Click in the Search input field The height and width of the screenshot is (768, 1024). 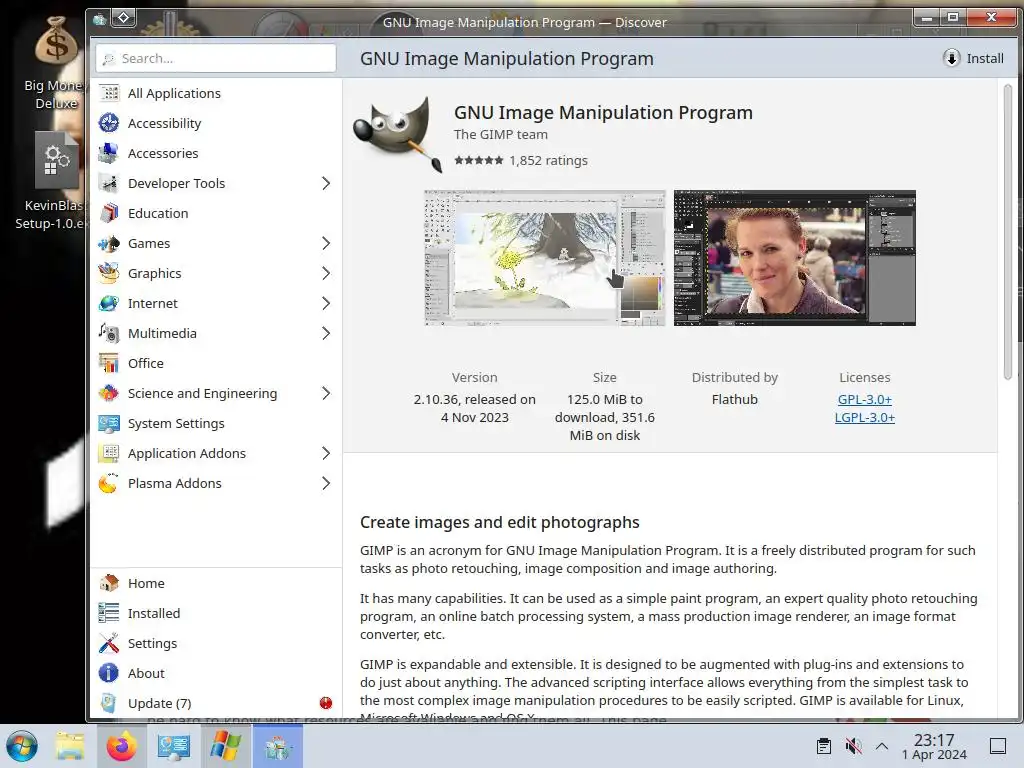point(216,58)
